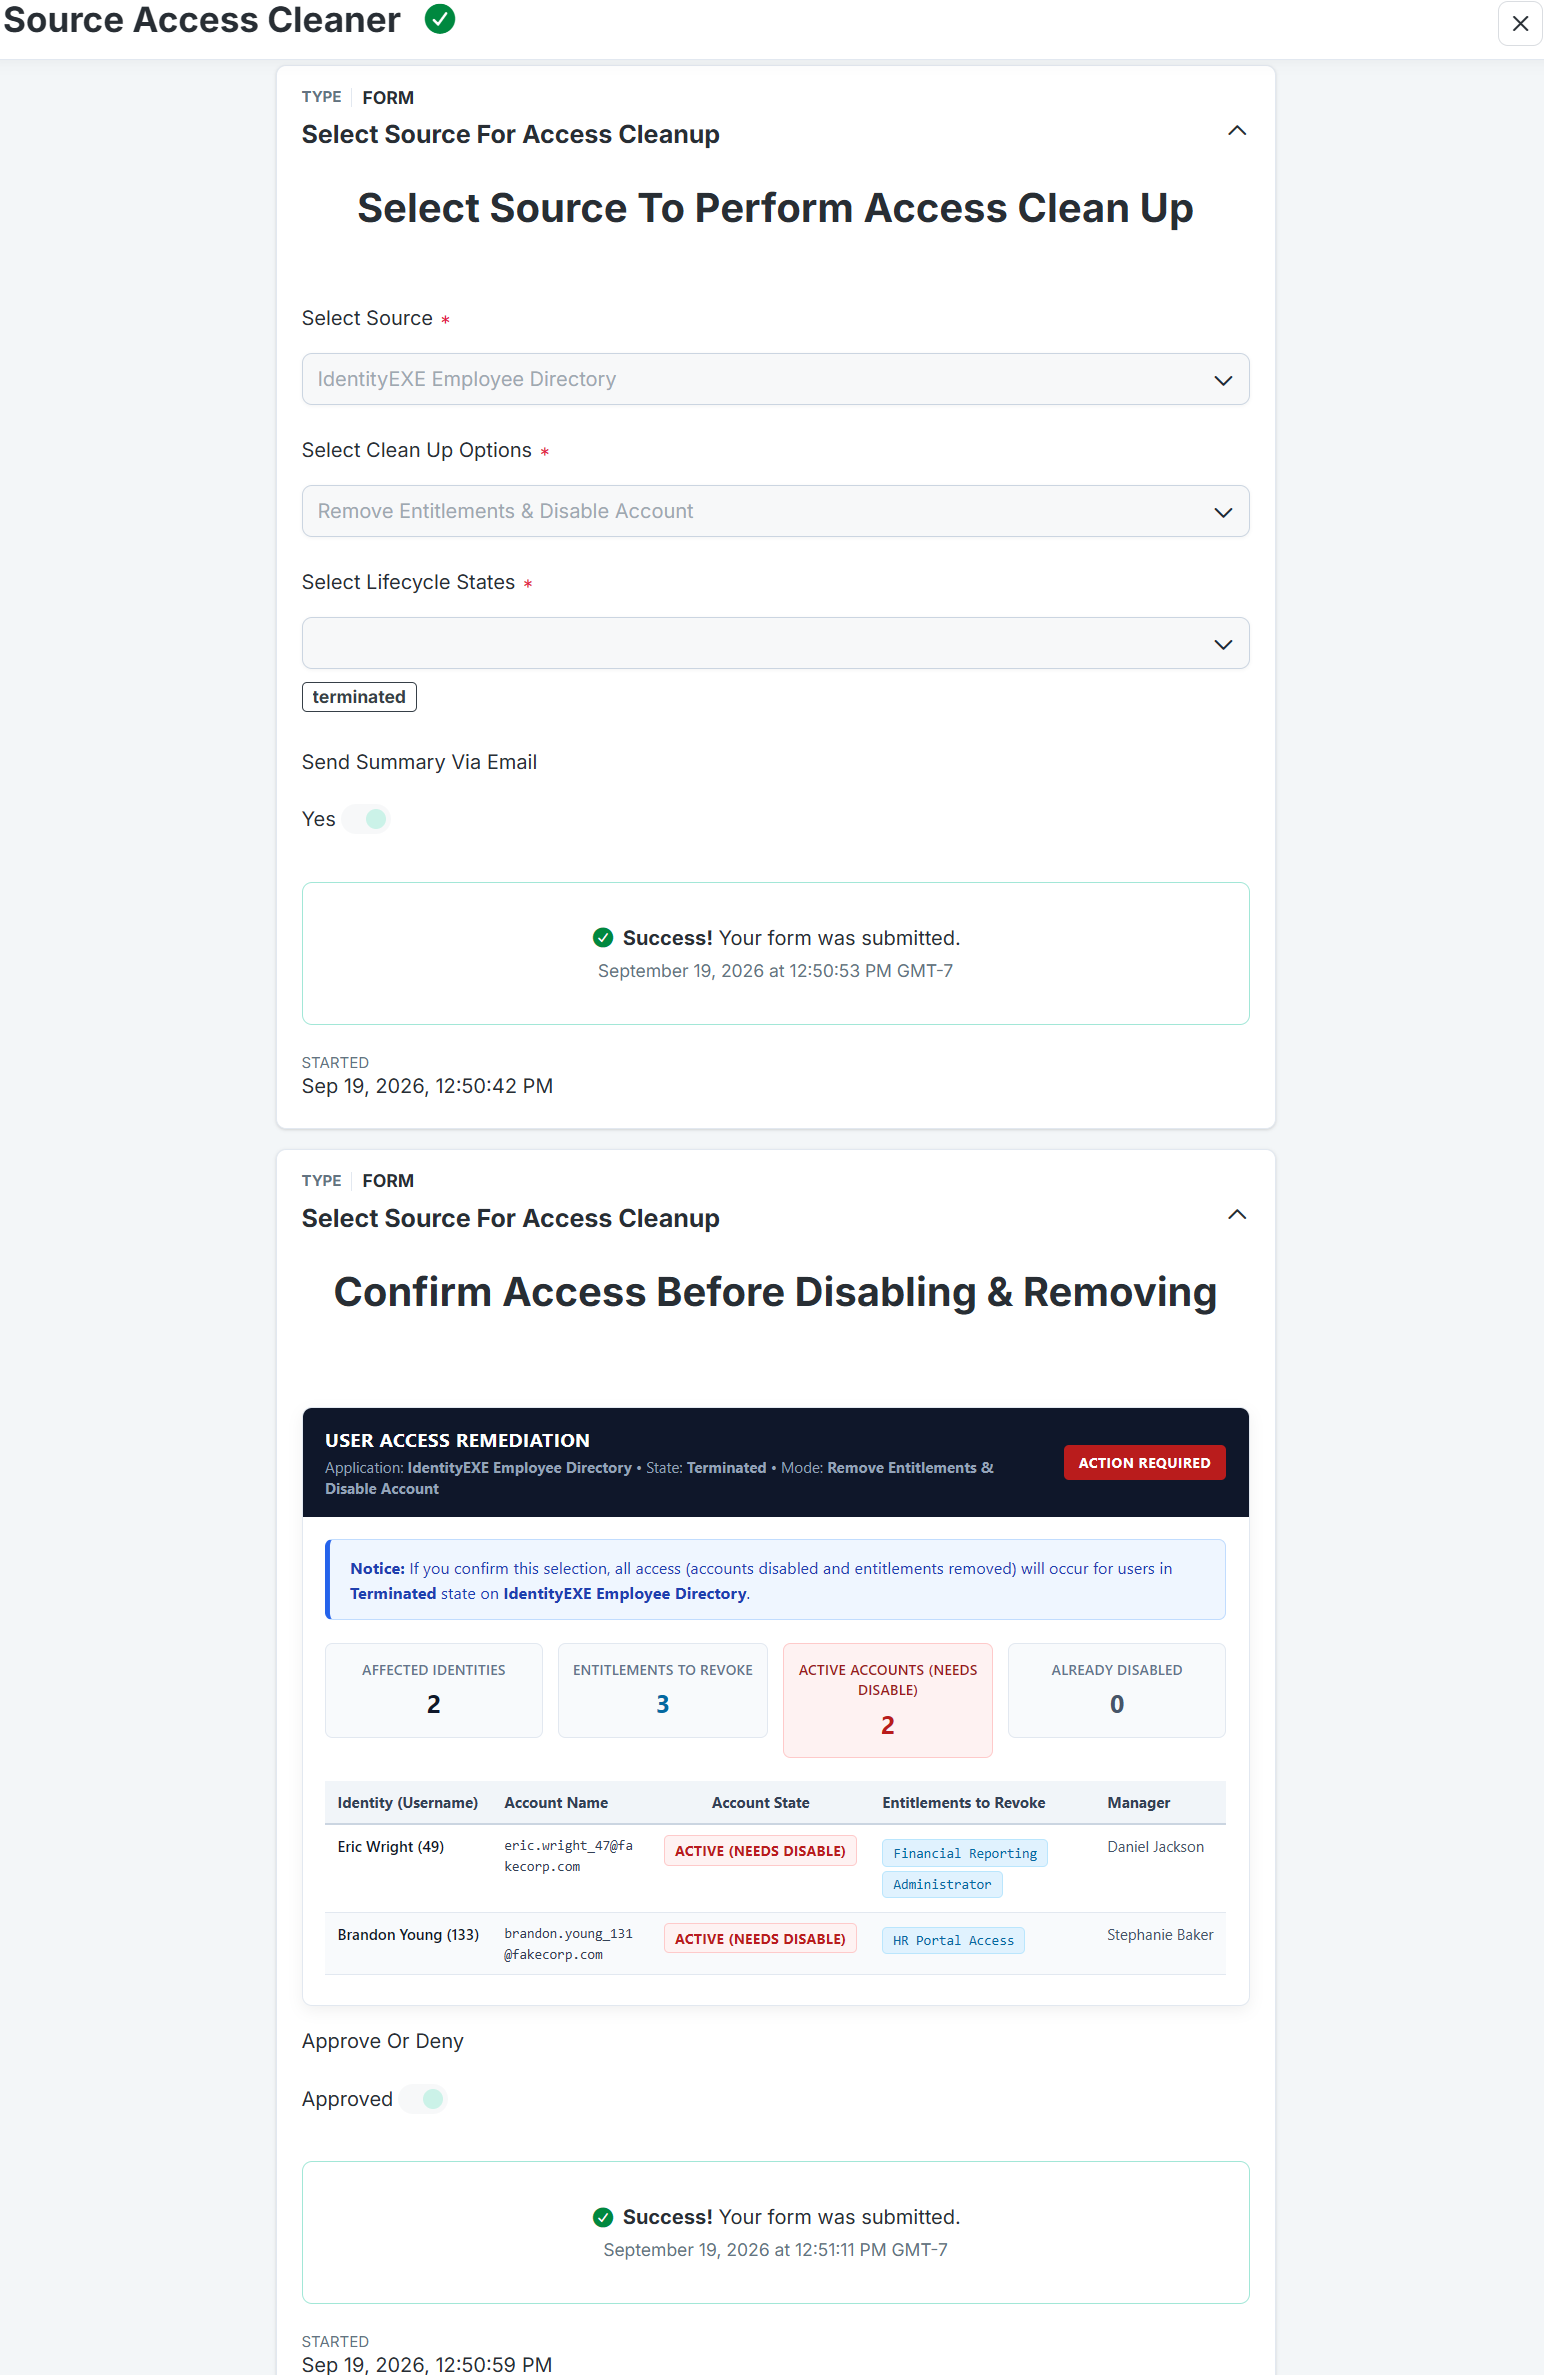
Task: Click the HR Portal Access entitlement tag
Action: coord(953,1940)
